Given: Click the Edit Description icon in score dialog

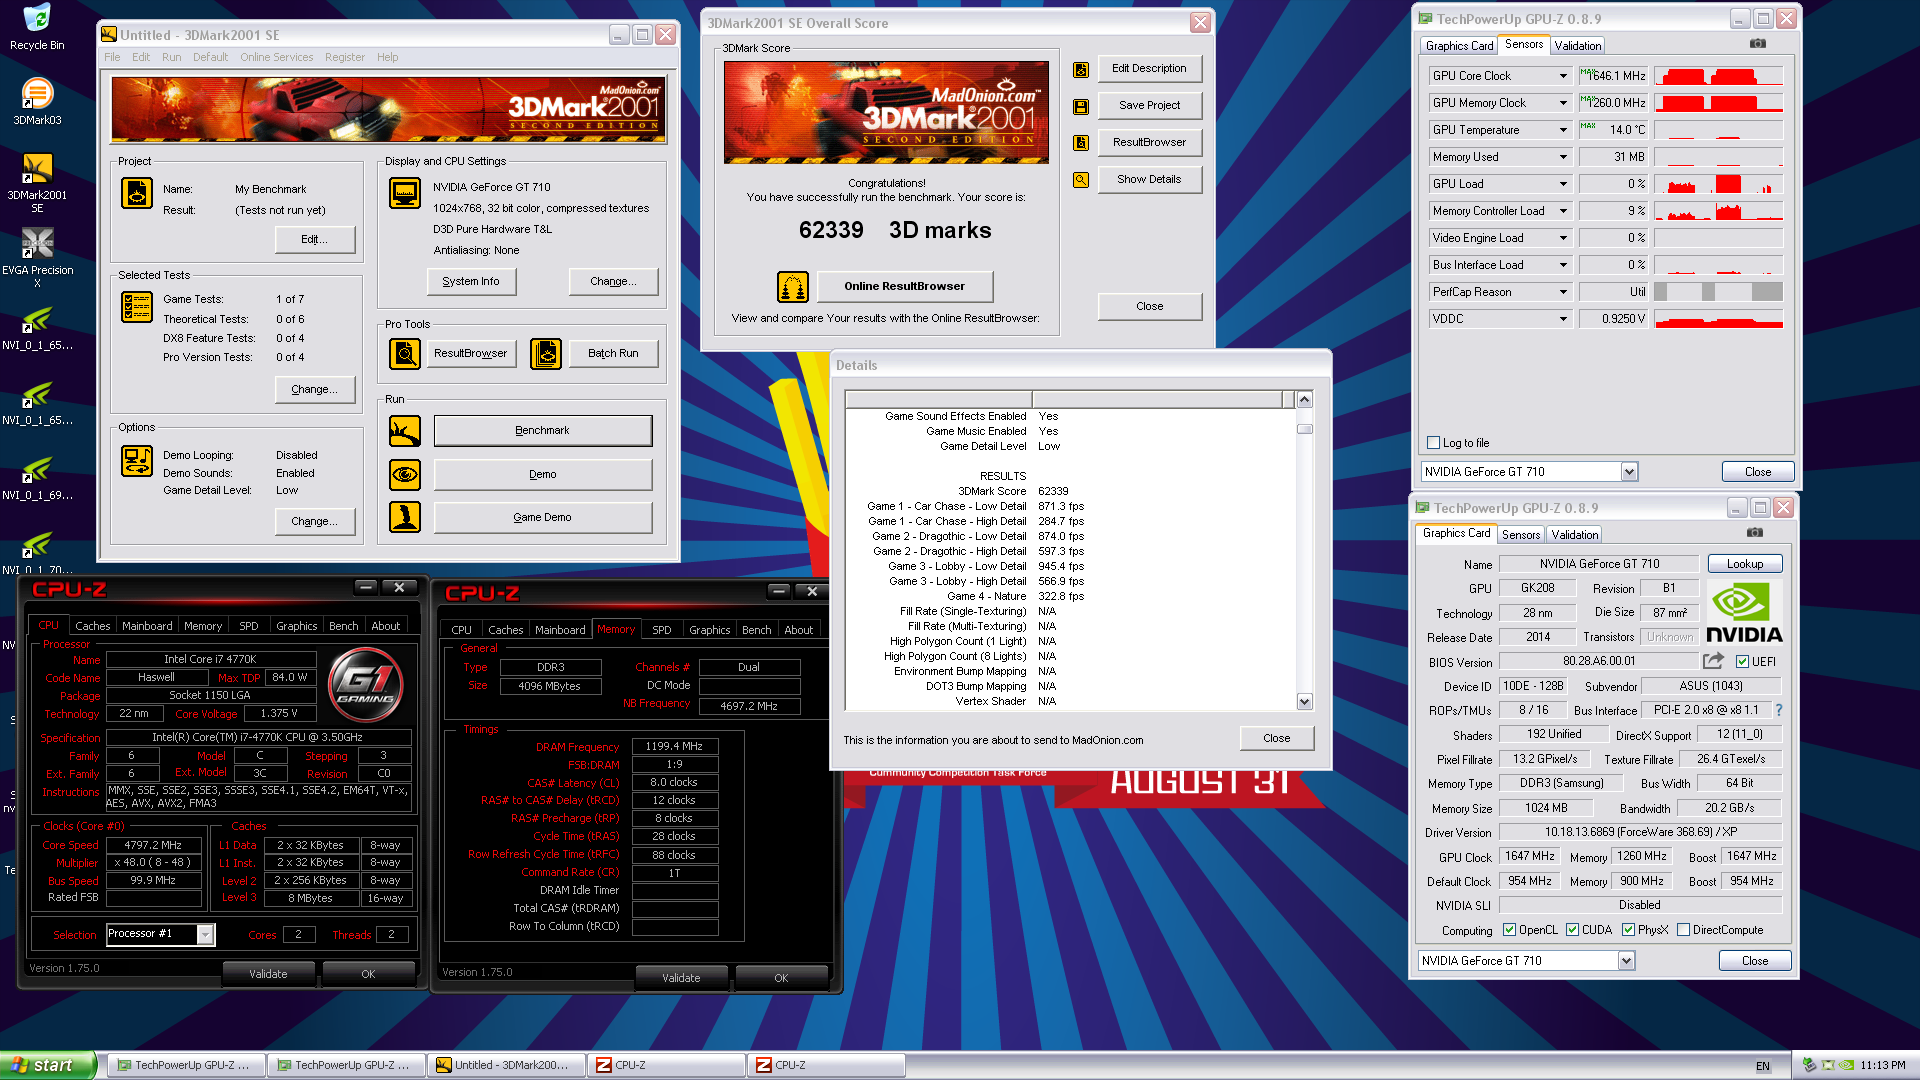Looking at the screenshot, I should pos(1081,69).
